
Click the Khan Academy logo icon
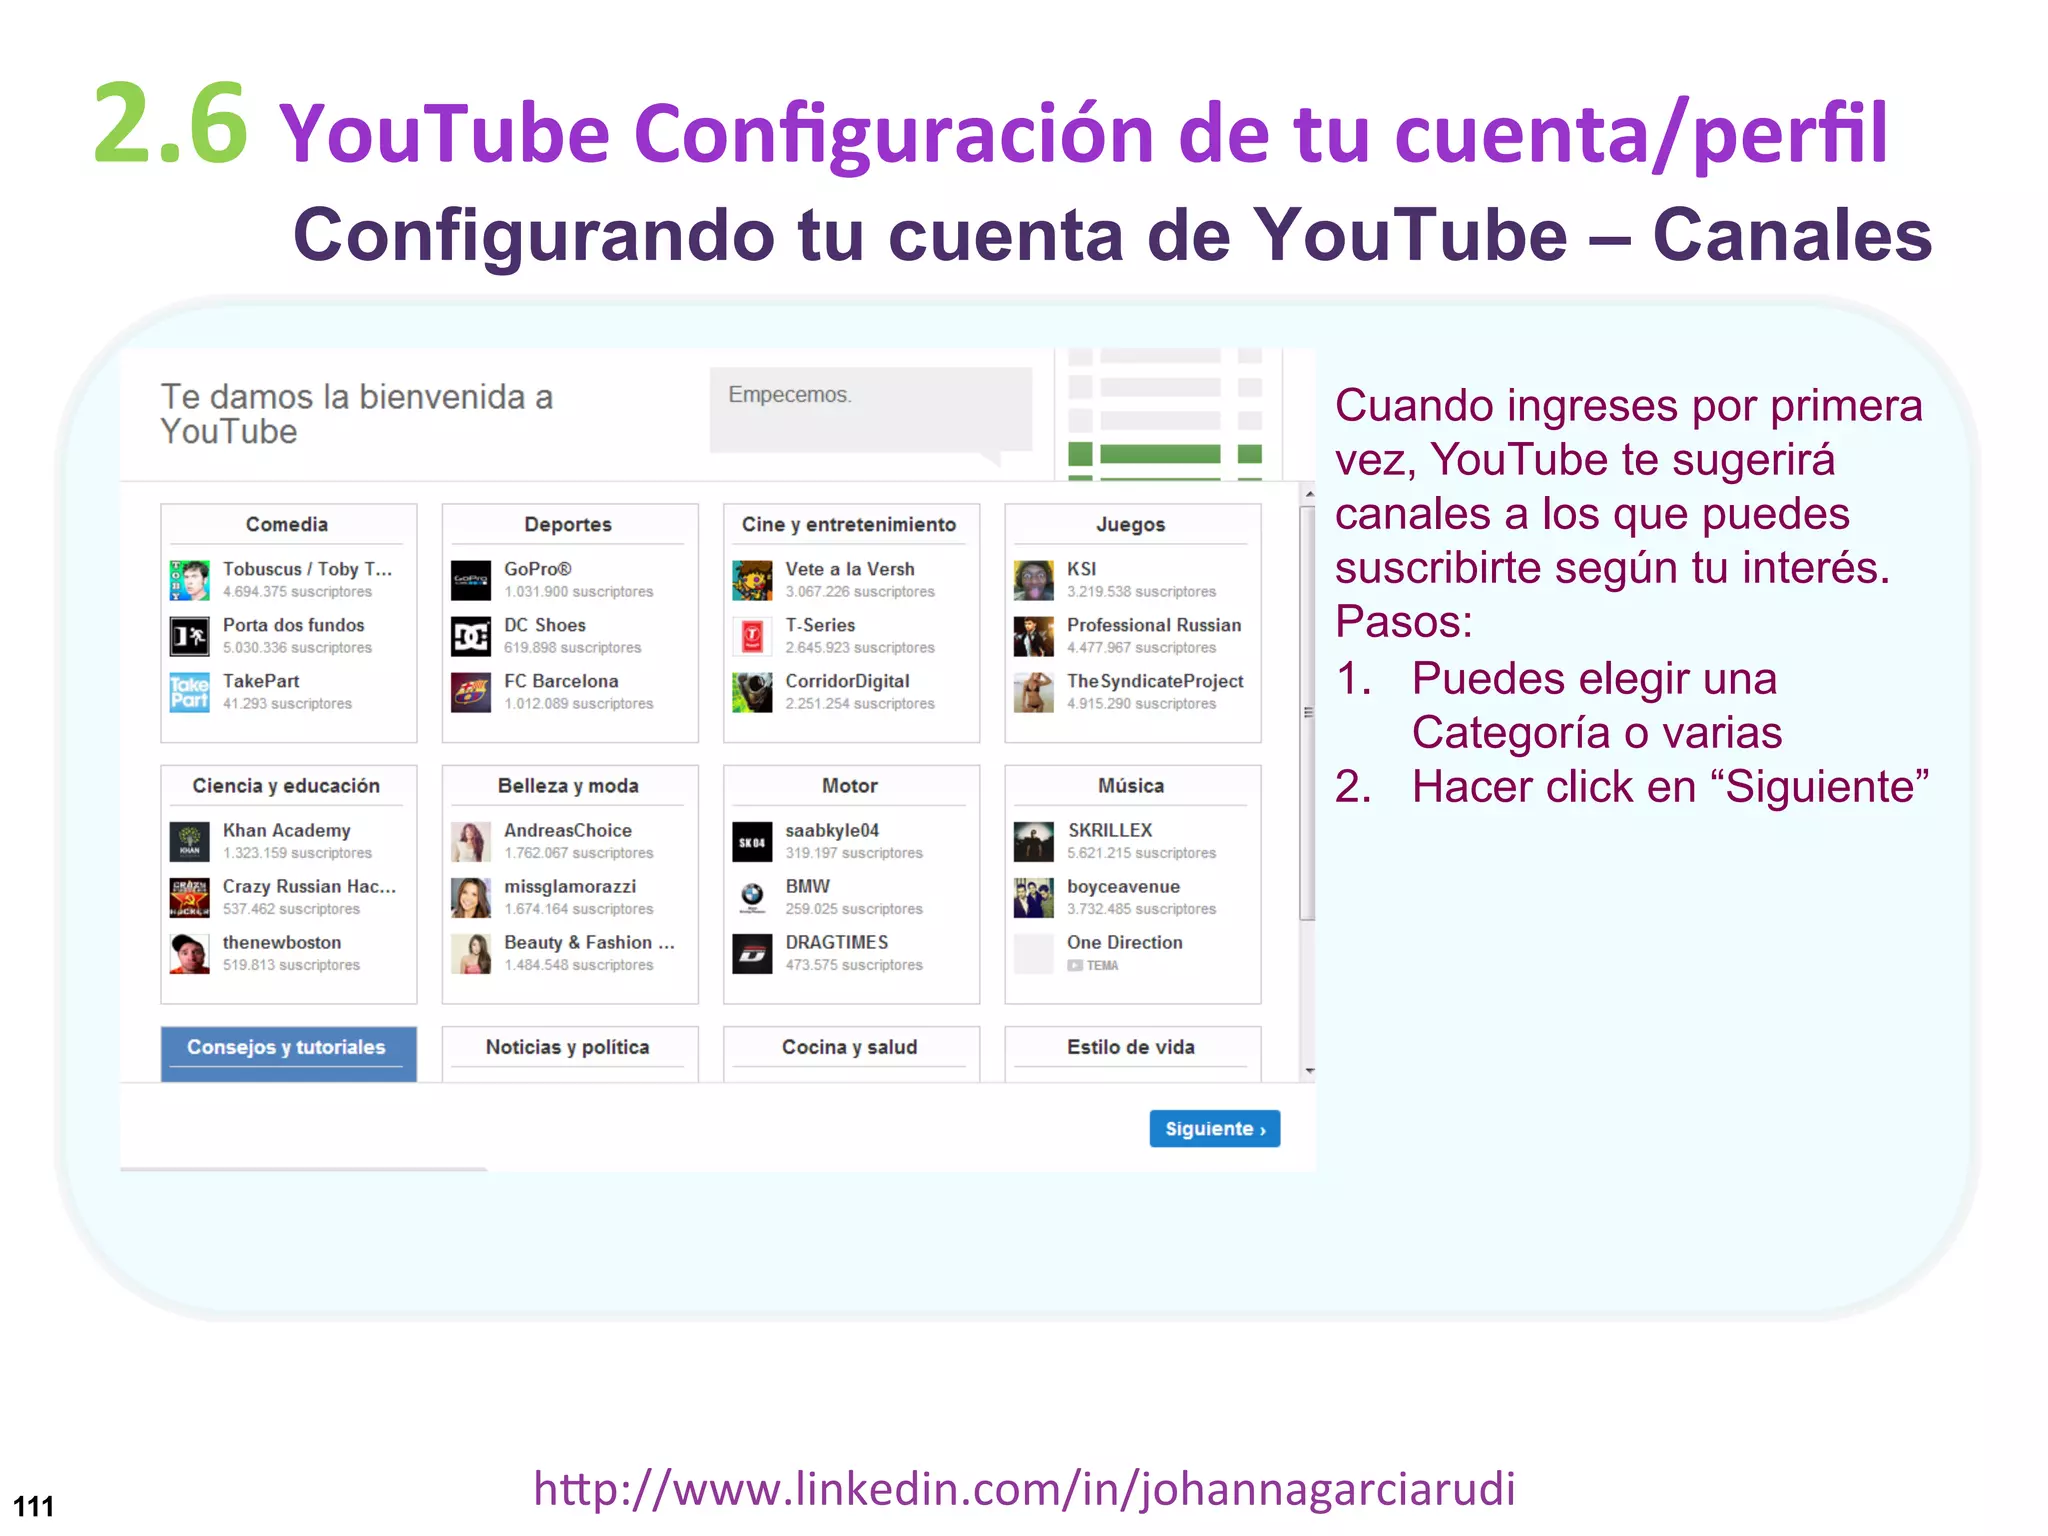[190, 842]
